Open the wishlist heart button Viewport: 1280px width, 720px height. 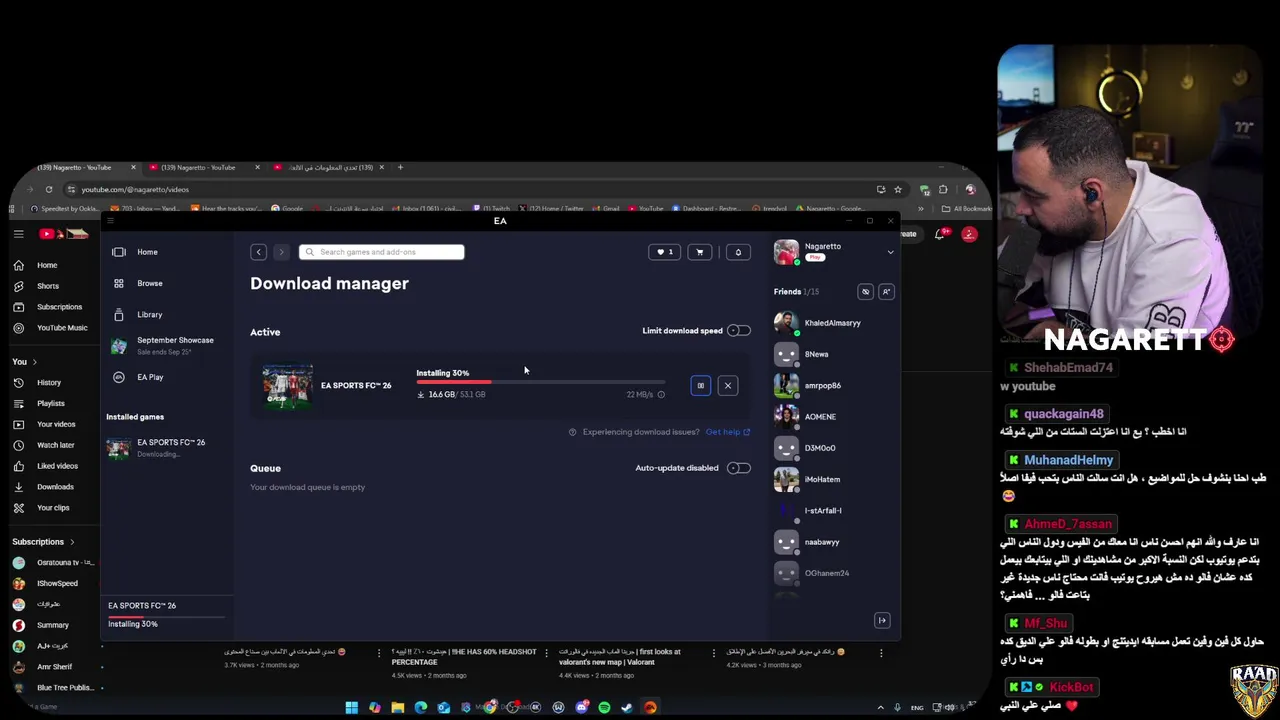tap(664, 252)
